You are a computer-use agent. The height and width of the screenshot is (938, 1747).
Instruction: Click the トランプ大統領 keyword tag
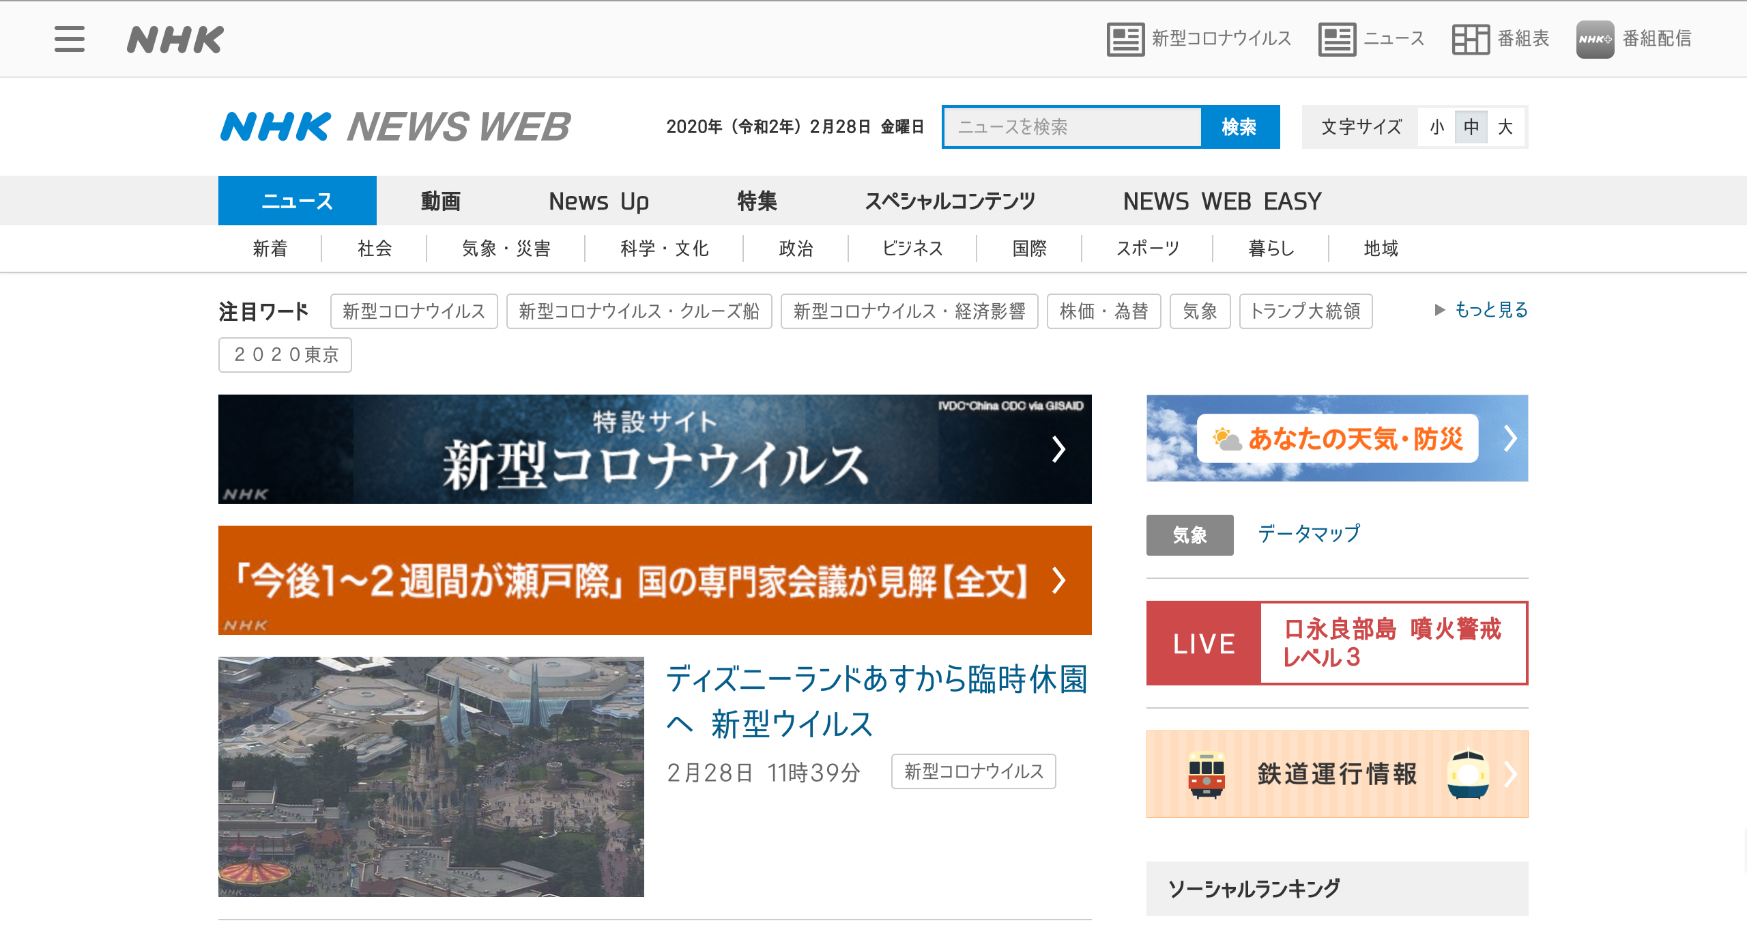[1306, 311]
